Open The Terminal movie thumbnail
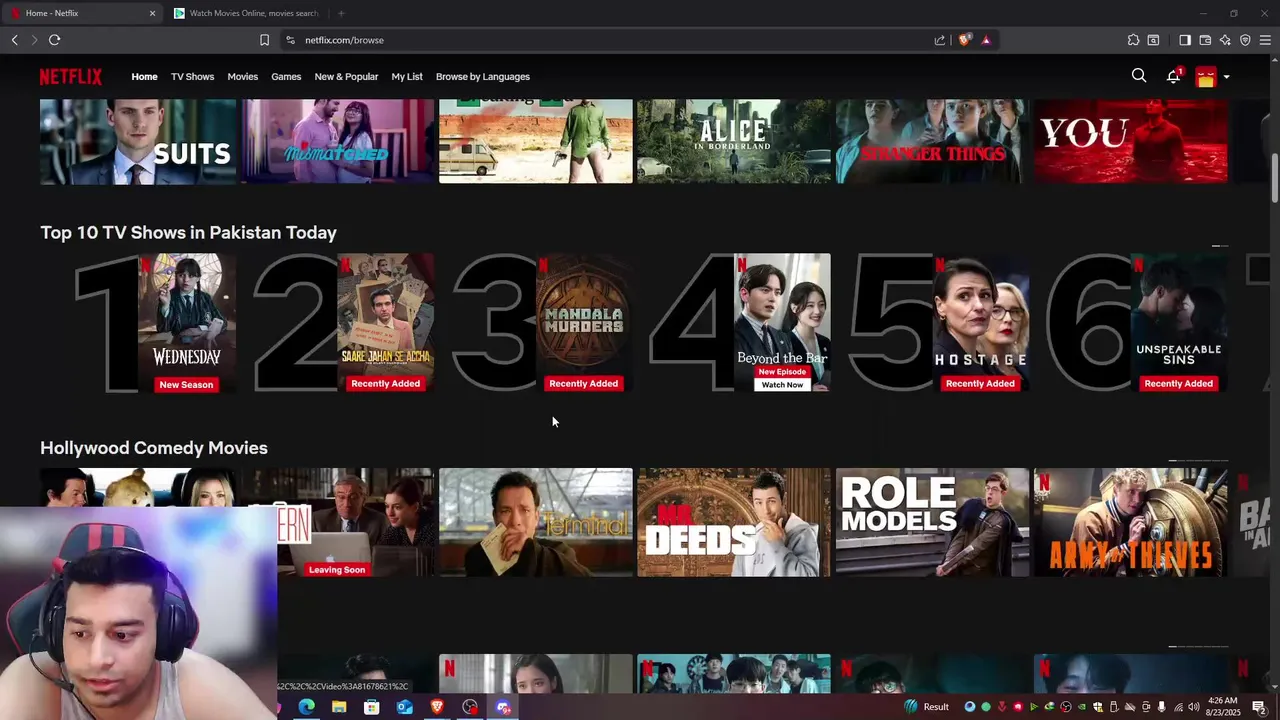The width and height of the screenshot is (1280, 720). coord(535,522)
